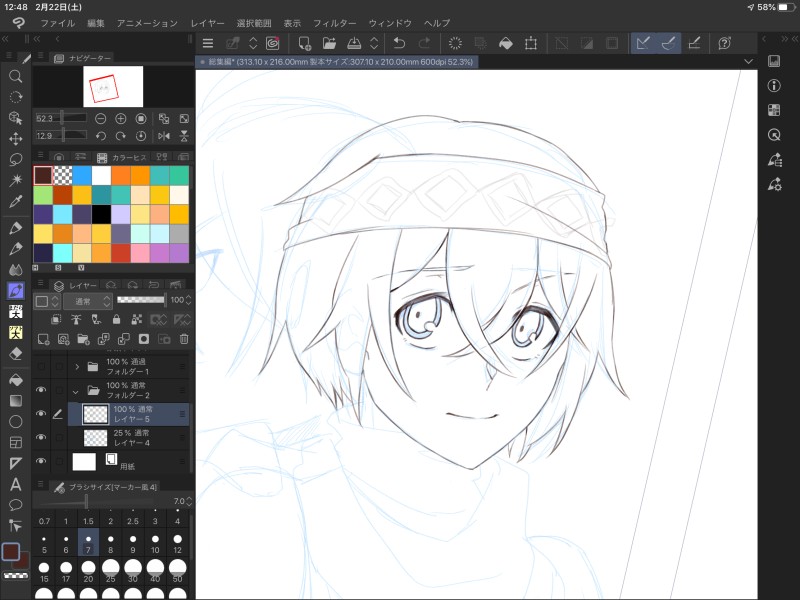Click Reset rotation in Navigator
Viewport: 800px width, 600px height.
[141, 136]
